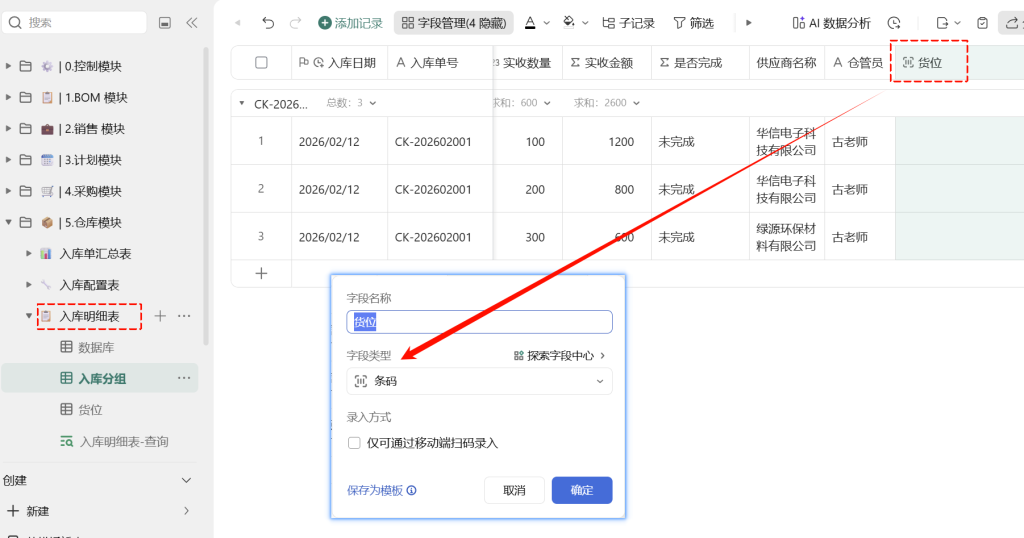Collapse the CK-2026... group row

(242, 103)
